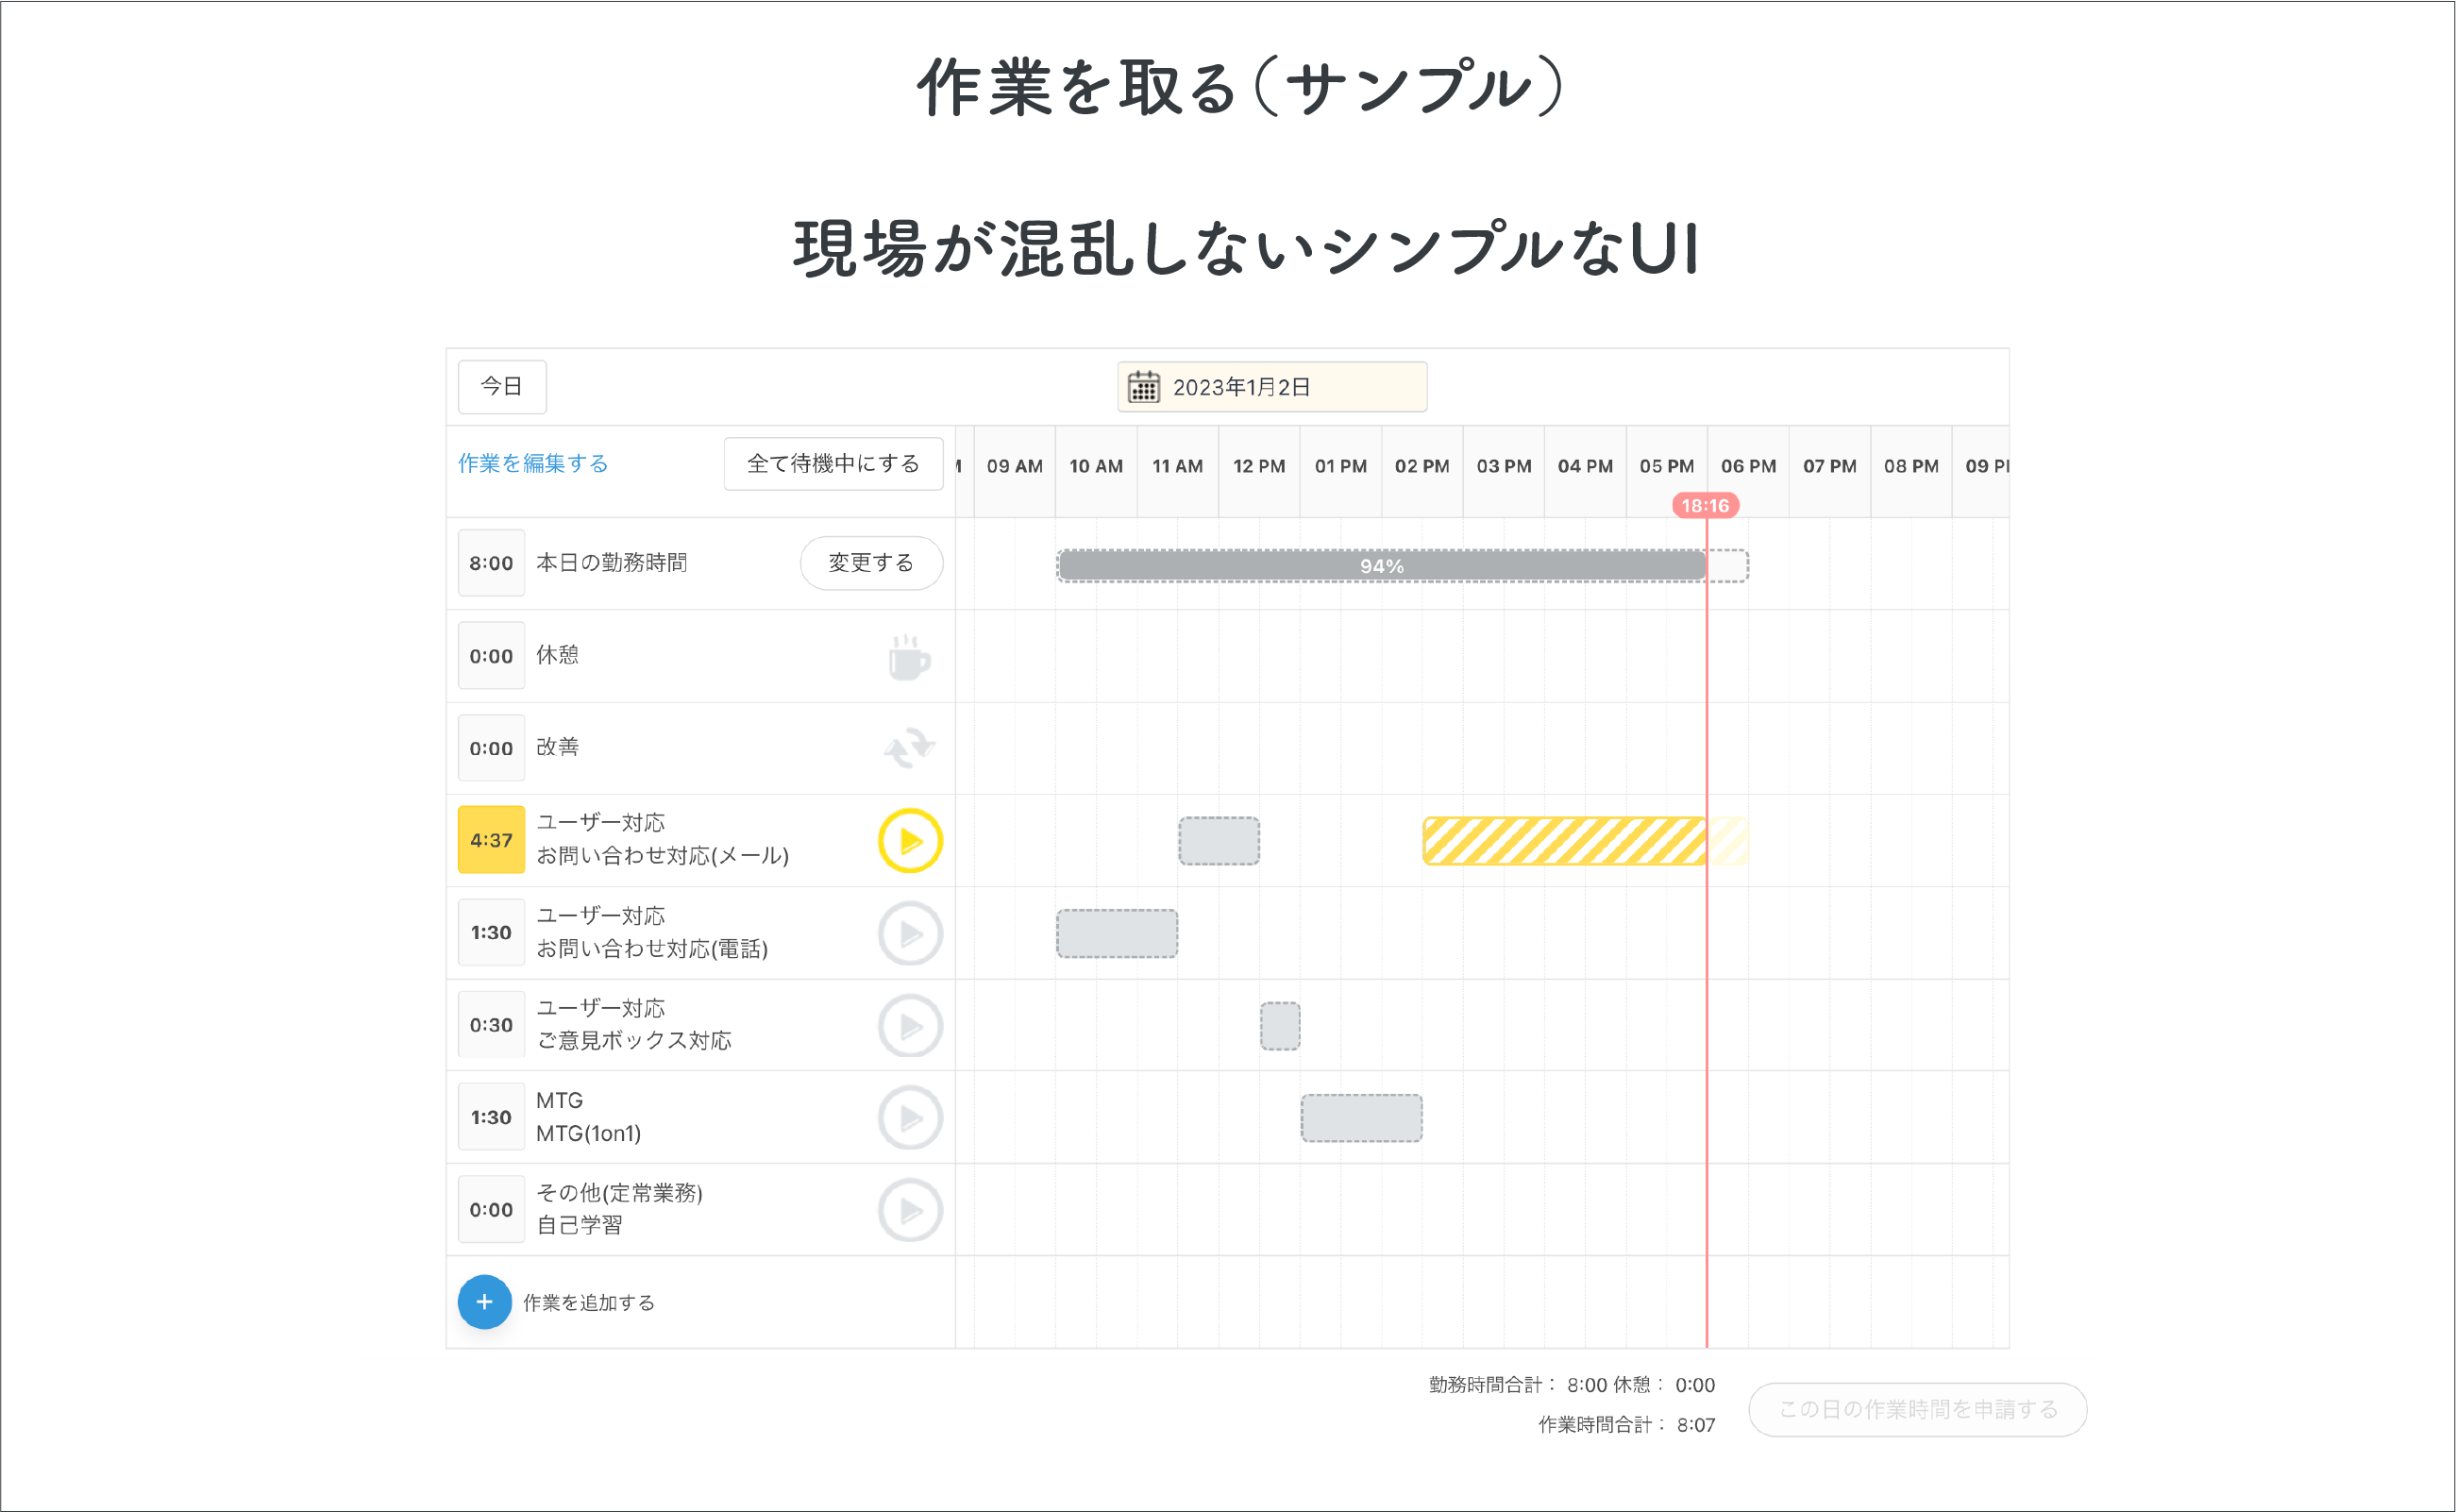Click the 18:16 current time marker
This screenshot has height=1512, width=2456.
click(1705, 506)
